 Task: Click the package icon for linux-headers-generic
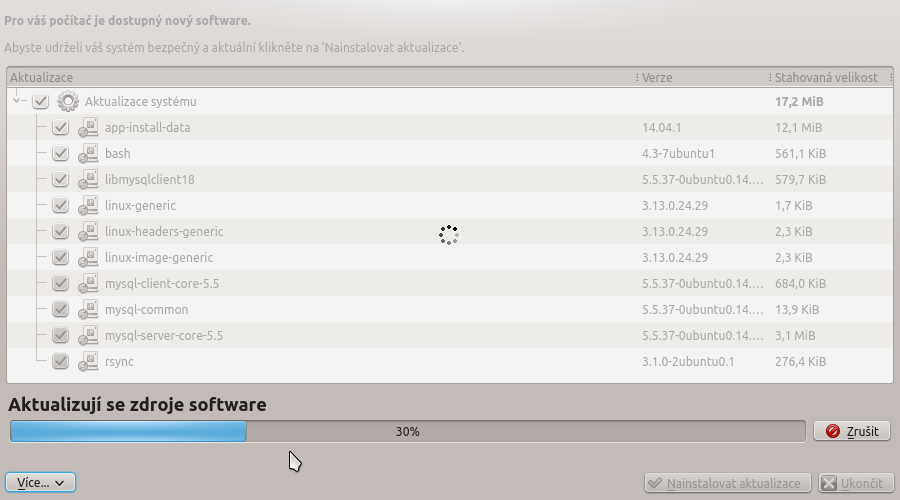88,231
